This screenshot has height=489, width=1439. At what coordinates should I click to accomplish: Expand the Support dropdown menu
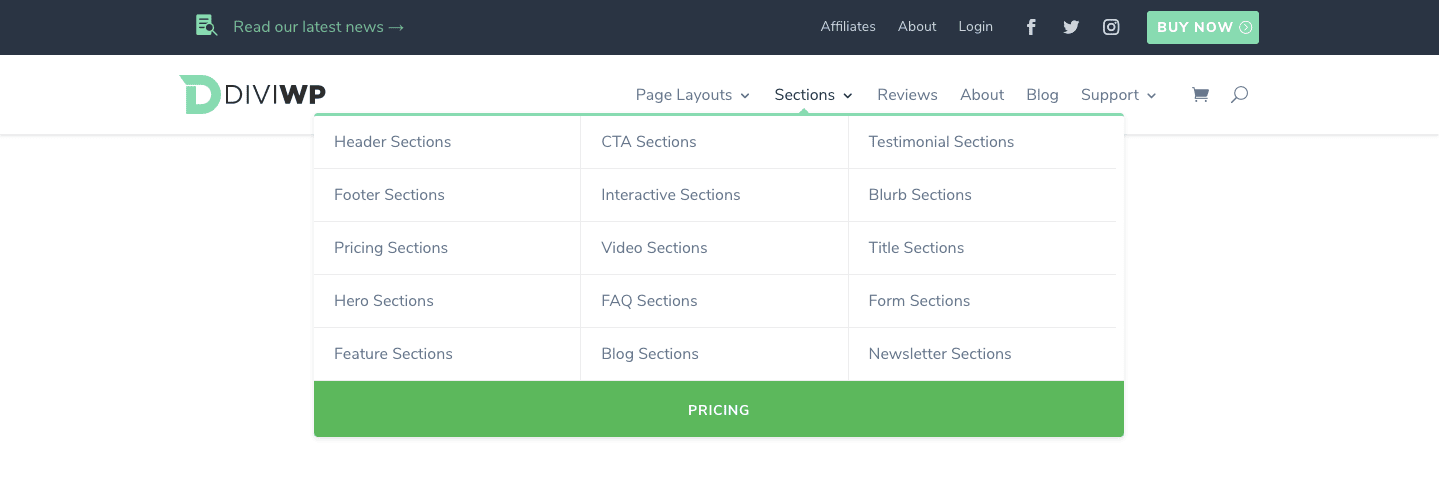click(1119, 95)
